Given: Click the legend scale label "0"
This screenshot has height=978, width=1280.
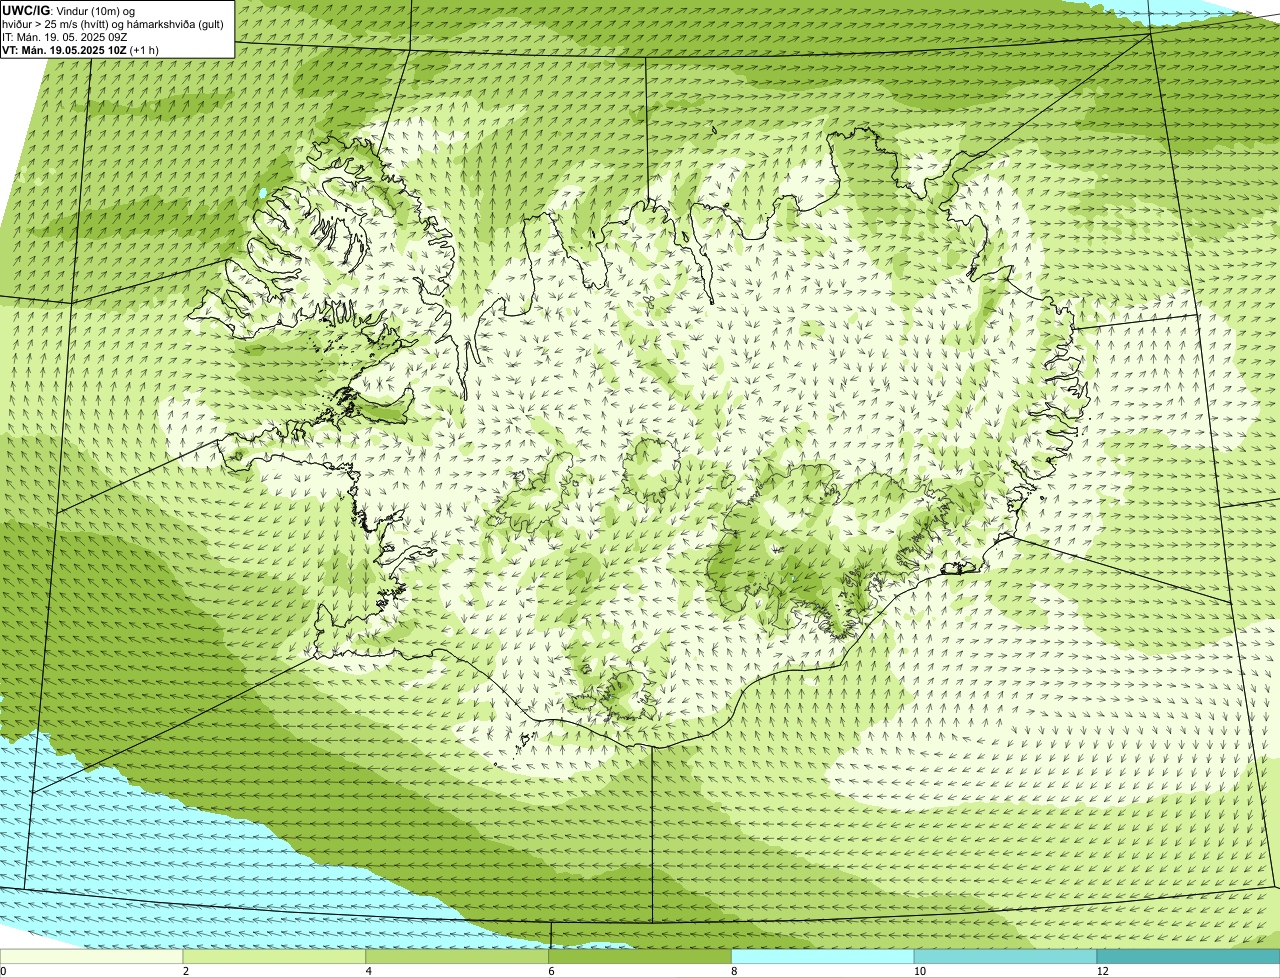Looking at the screenshot, I should coord(4,971).
